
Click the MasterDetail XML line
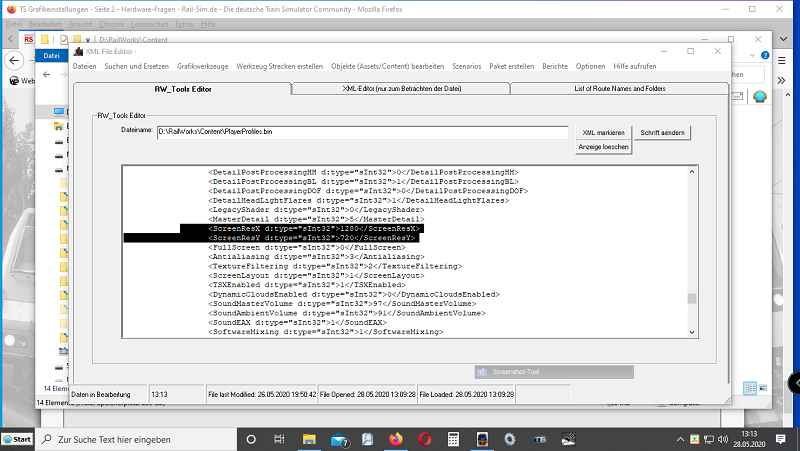(316, 219)
